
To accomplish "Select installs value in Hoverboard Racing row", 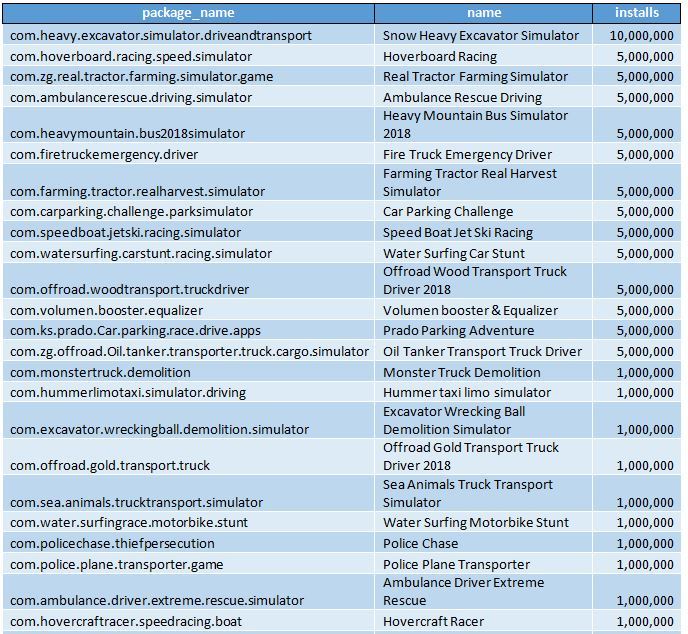I will (x=637, y=56).
